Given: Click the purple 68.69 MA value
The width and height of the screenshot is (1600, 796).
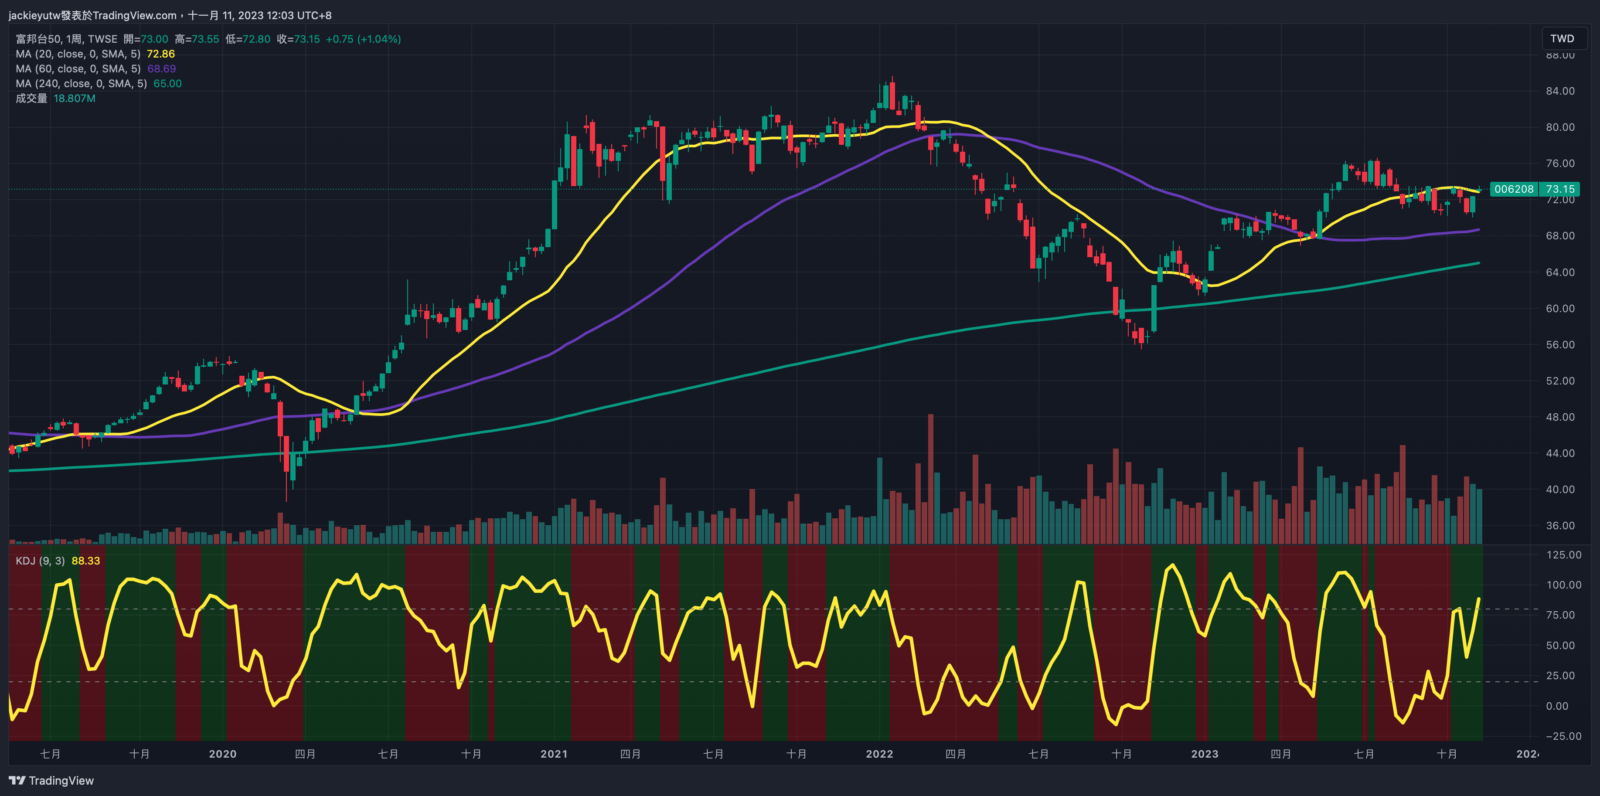Looking at the screenshot, I should 161,69.
